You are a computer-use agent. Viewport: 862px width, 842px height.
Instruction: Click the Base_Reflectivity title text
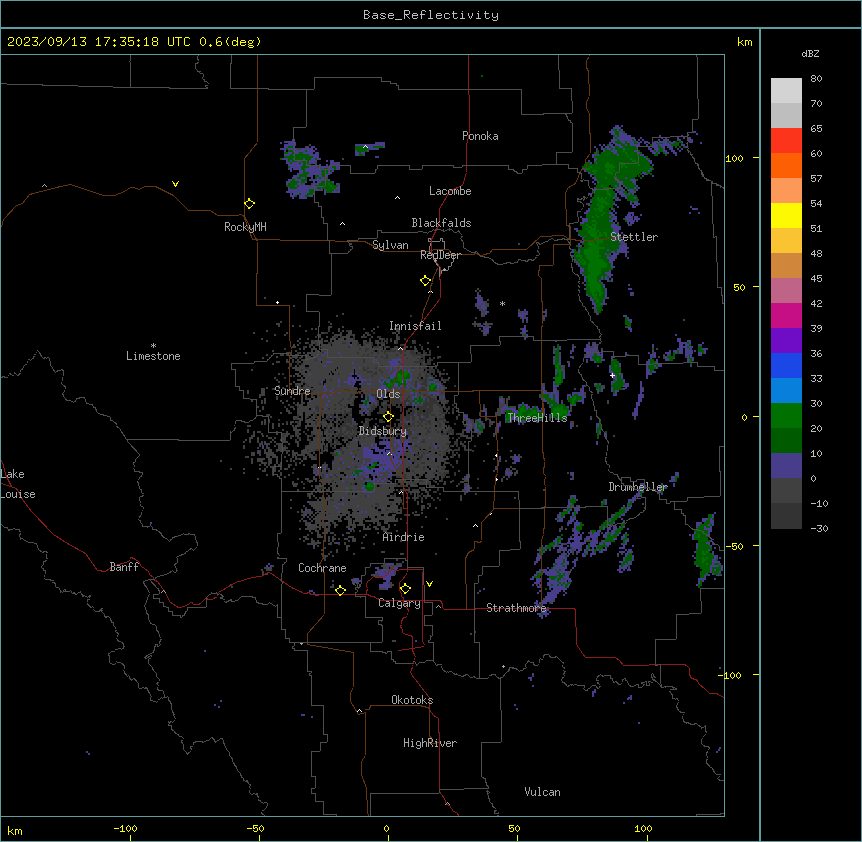tap(431, 15)
